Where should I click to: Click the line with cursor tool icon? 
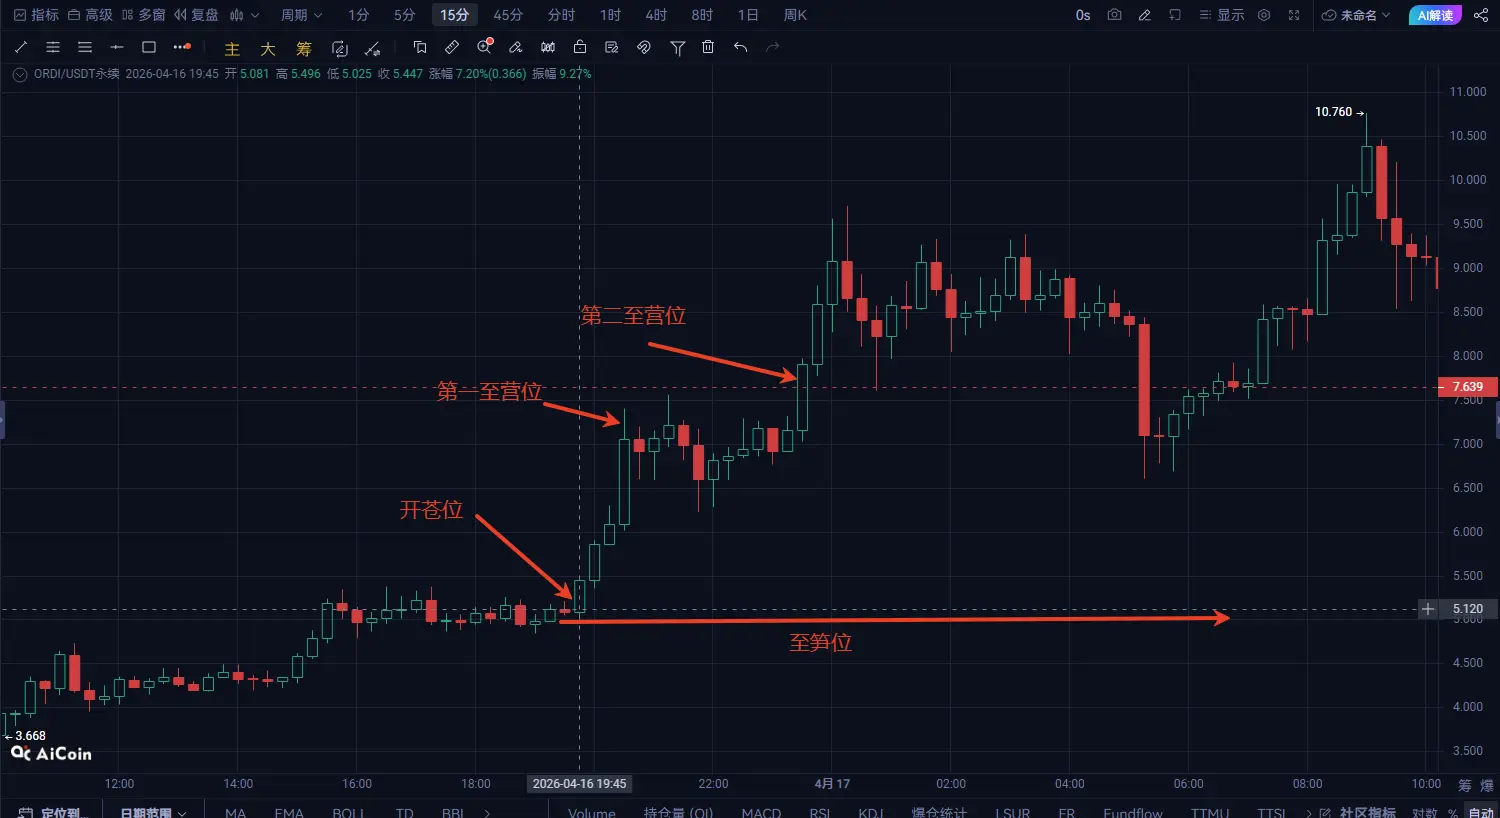(373, 48)
